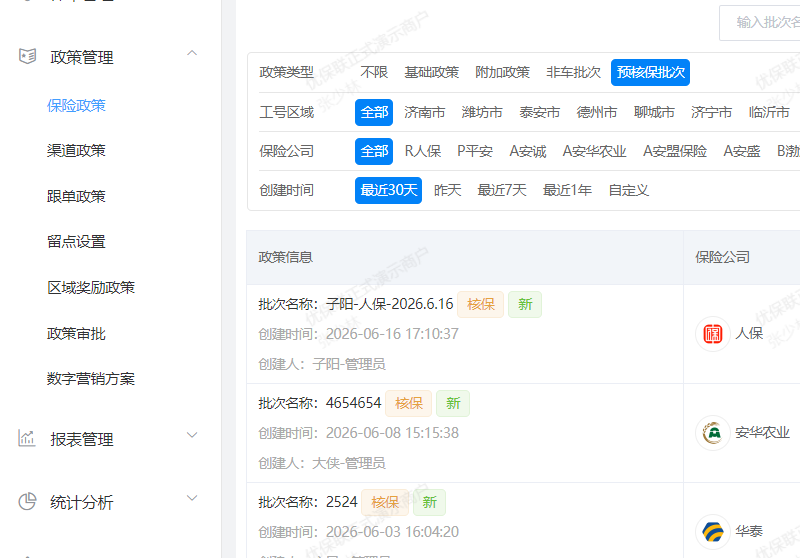Select 最近1年 creation time filter
800x558 pixels.
[x=567, y=190]
